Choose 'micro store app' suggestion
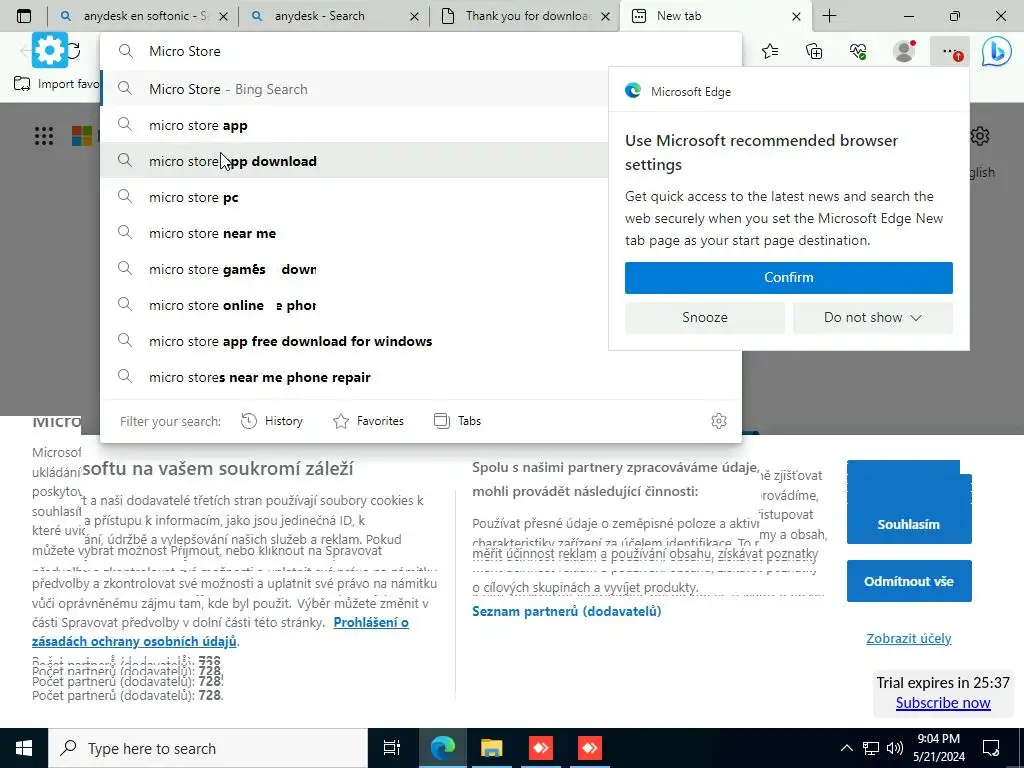Screen dimensions: 1024x768 (x=355, y=125)
